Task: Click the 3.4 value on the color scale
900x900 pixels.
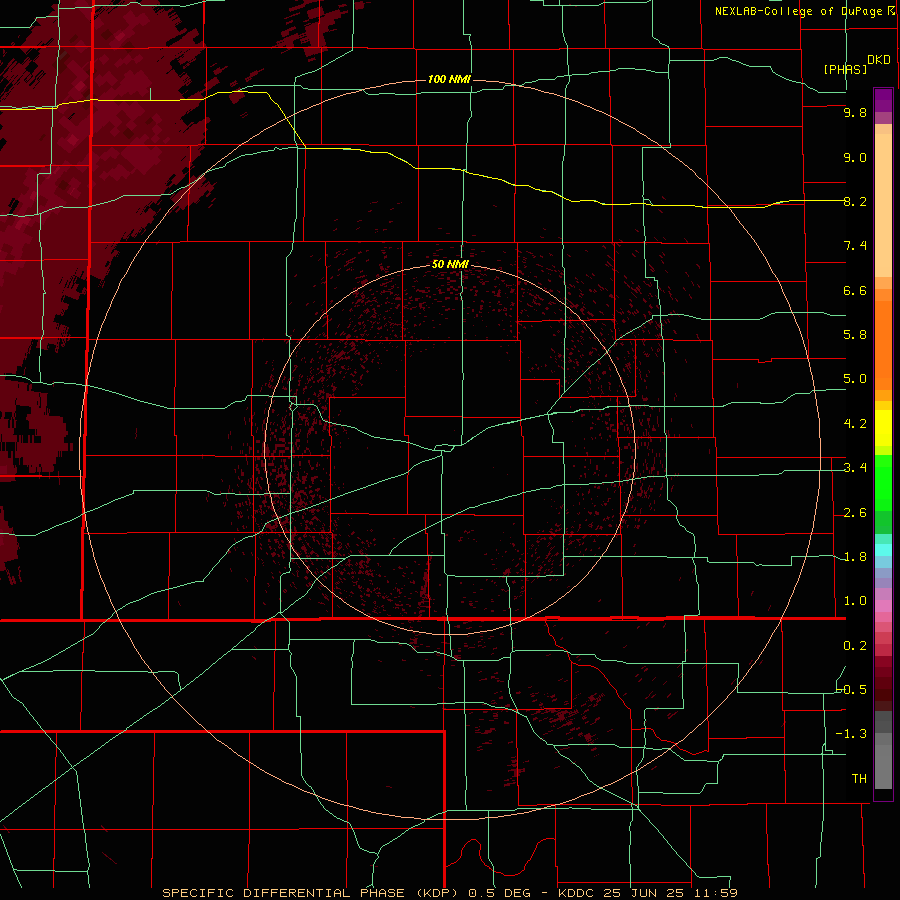Action: pyautogui.click(x=855, y=468)
